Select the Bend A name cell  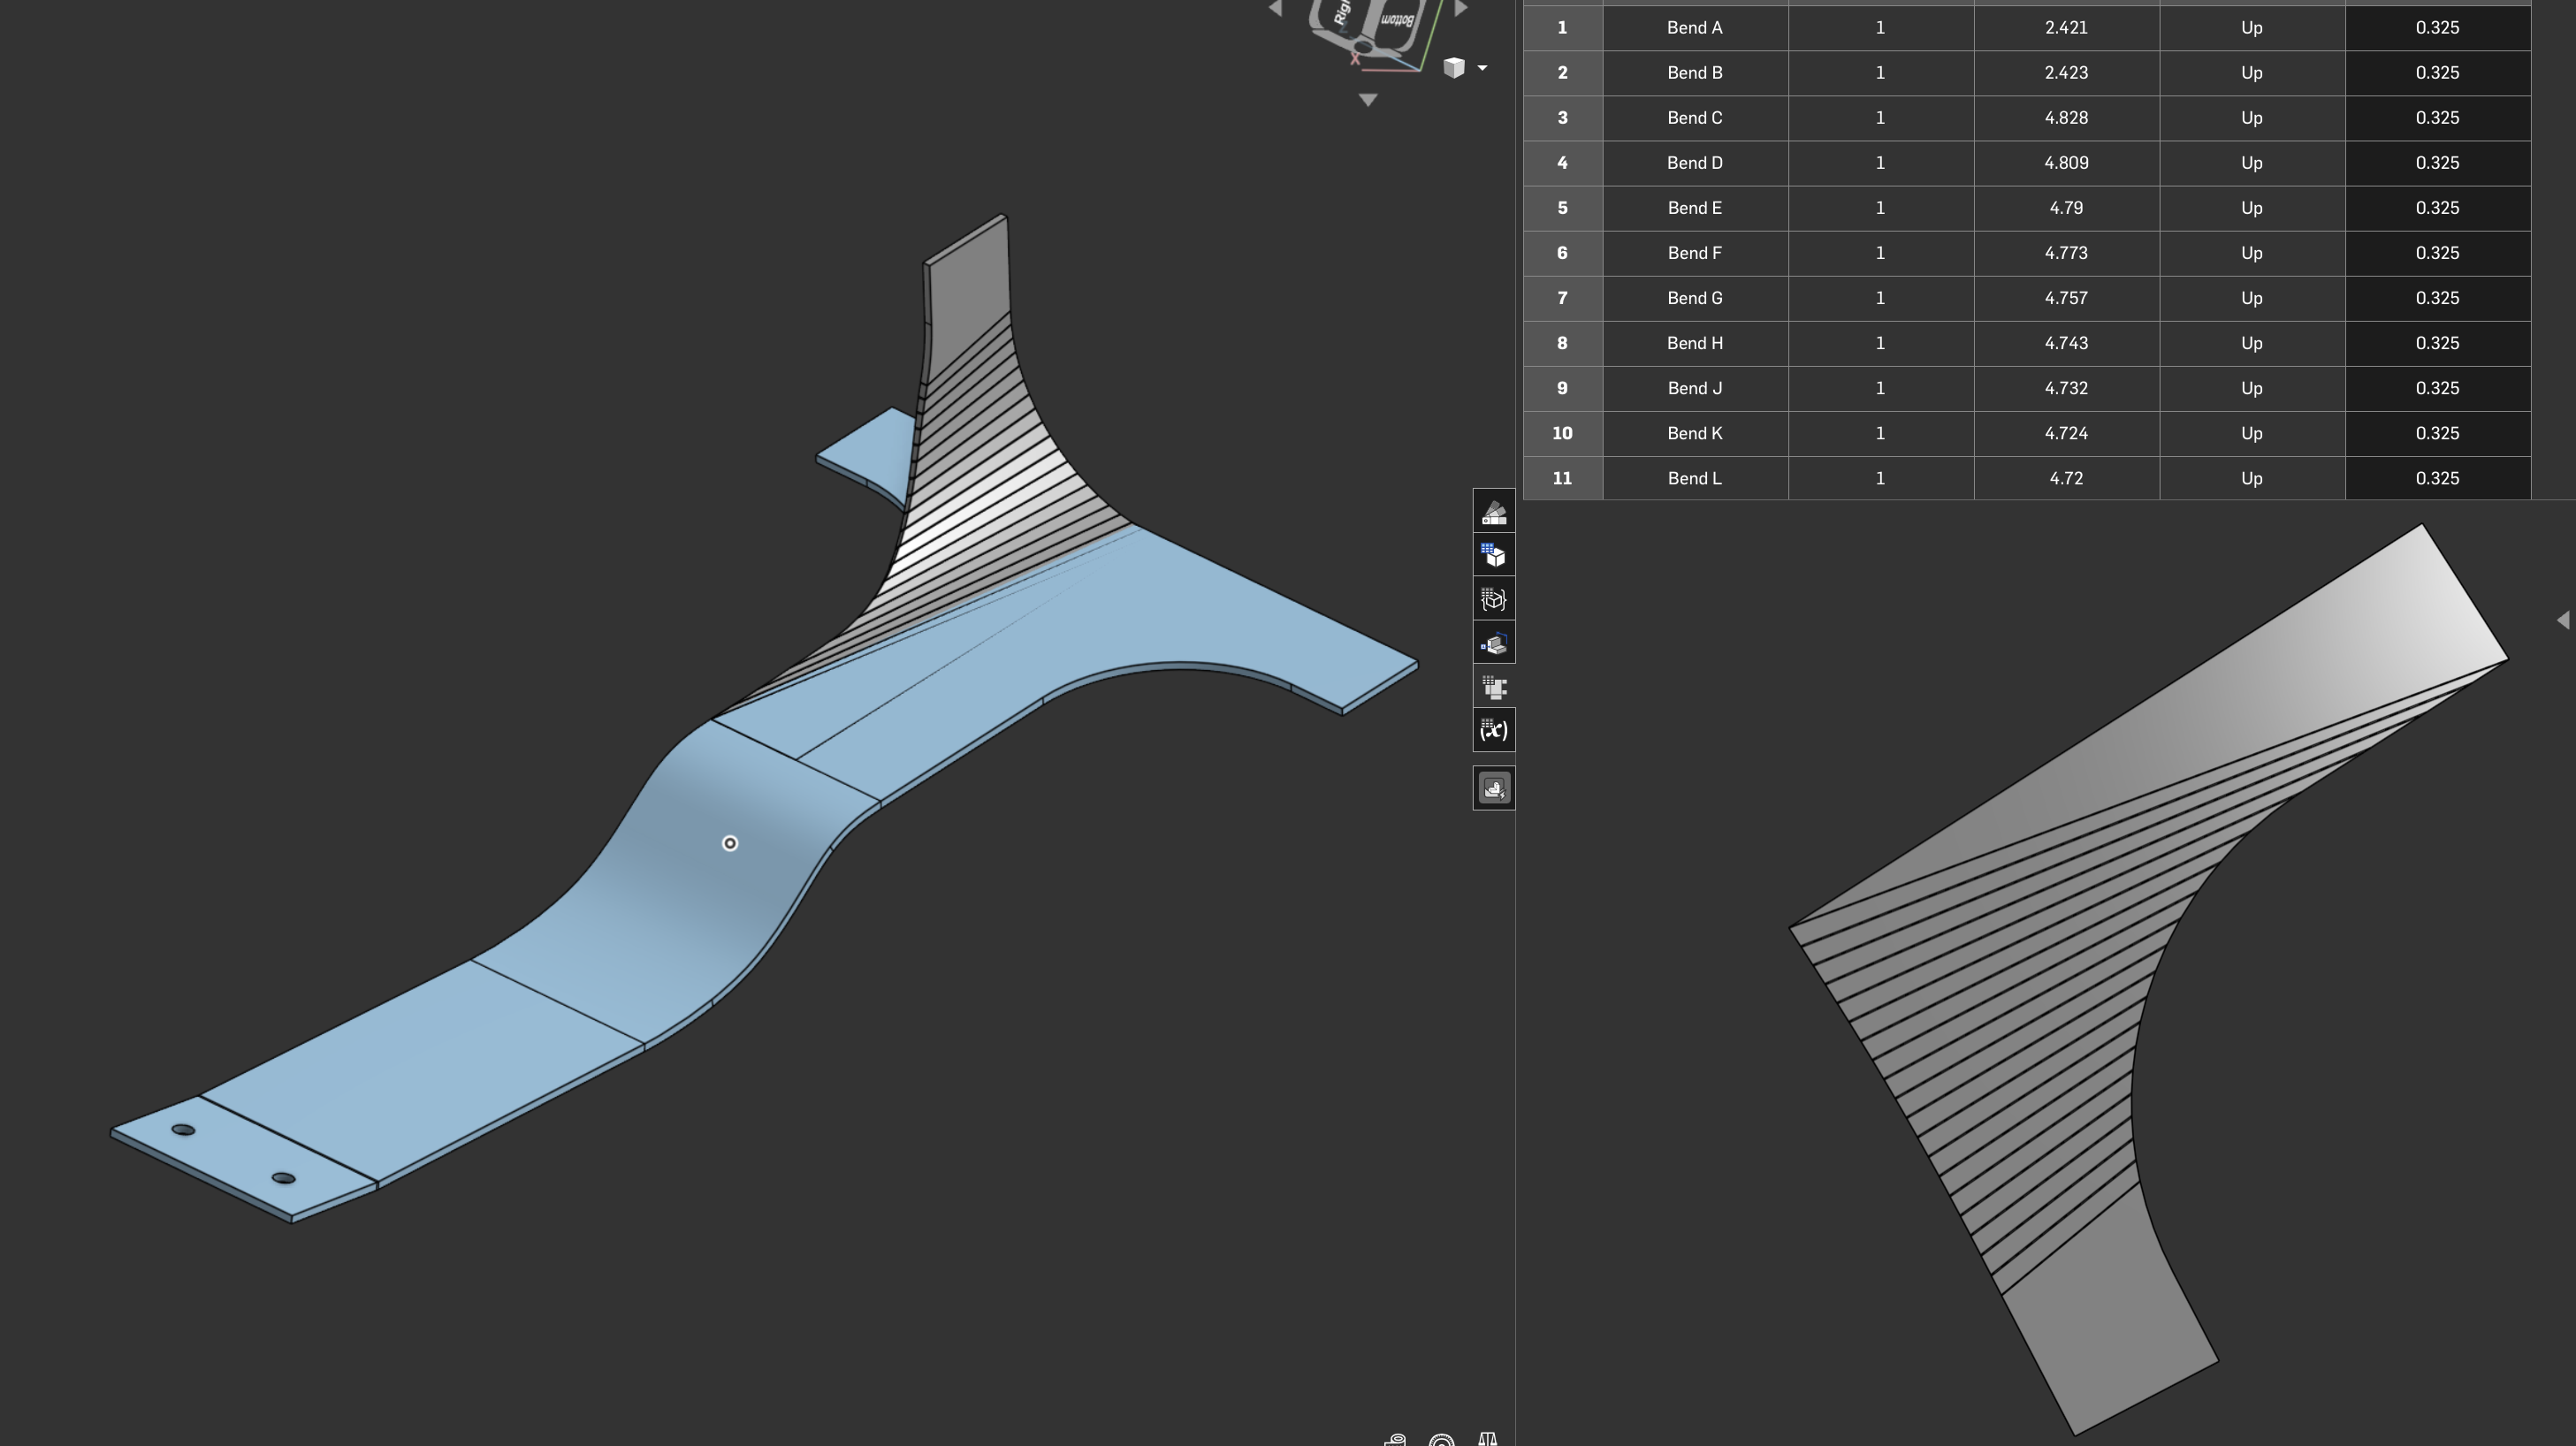(x=1695, y=28)
